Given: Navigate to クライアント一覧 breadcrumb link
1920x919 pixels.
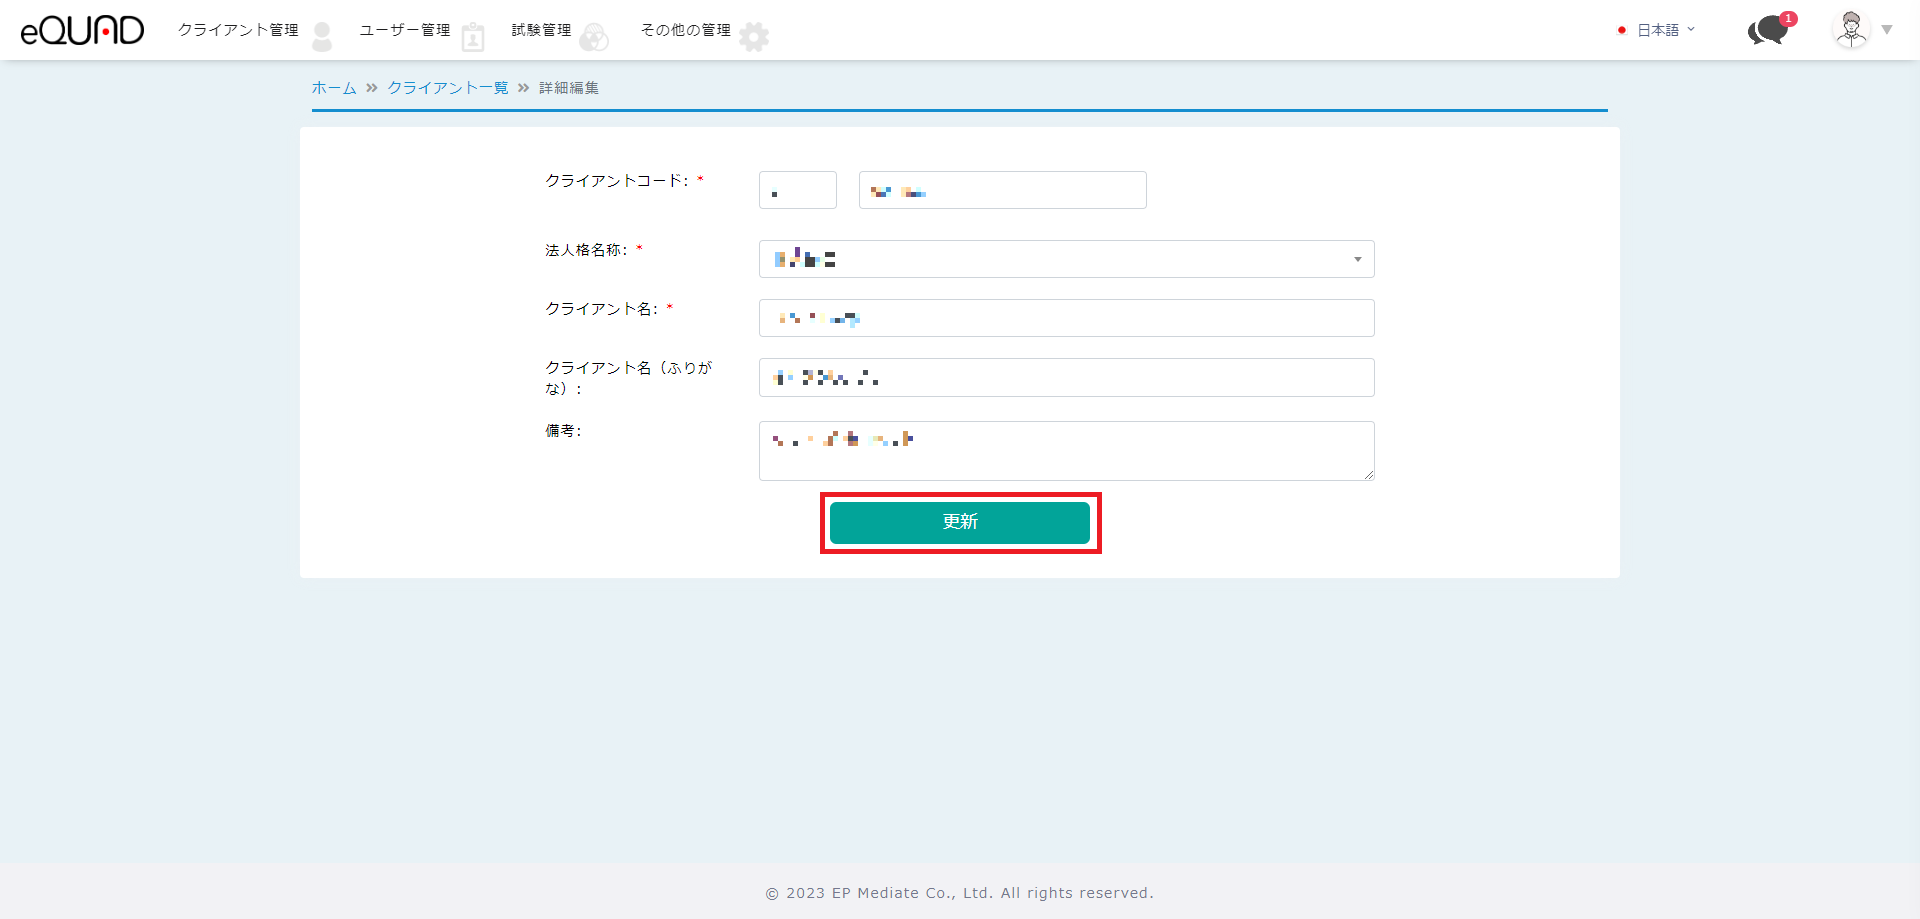Looking at the screenshot, I should (448, 88).
